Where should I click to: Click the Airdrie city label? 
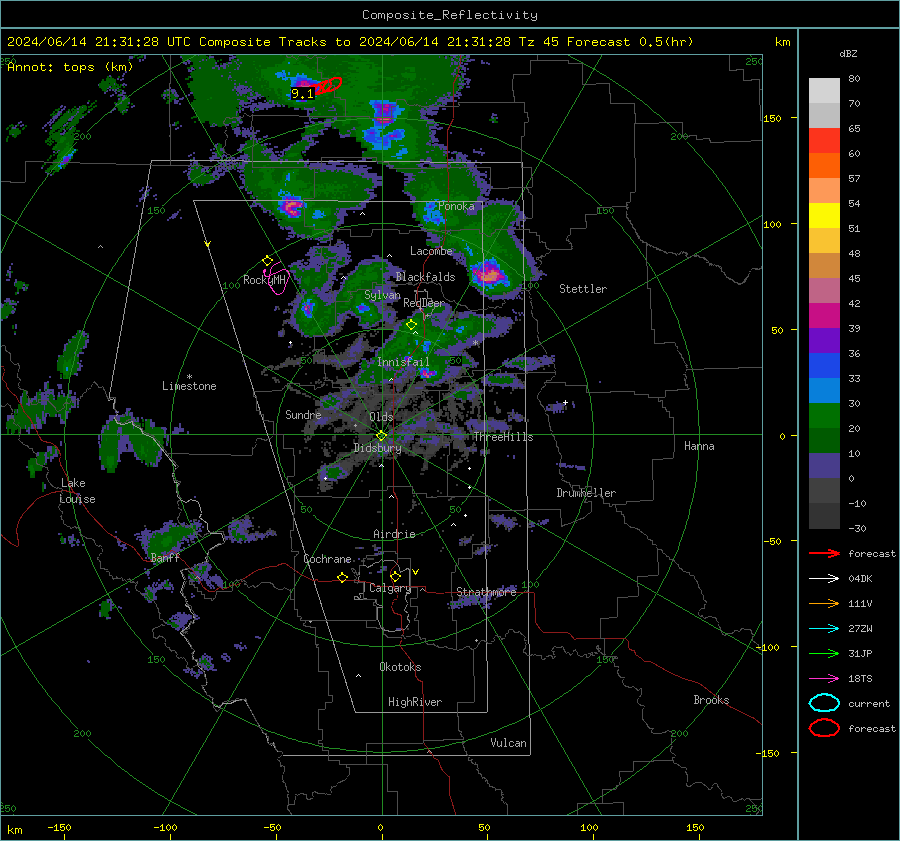click(x=394, y=534)
